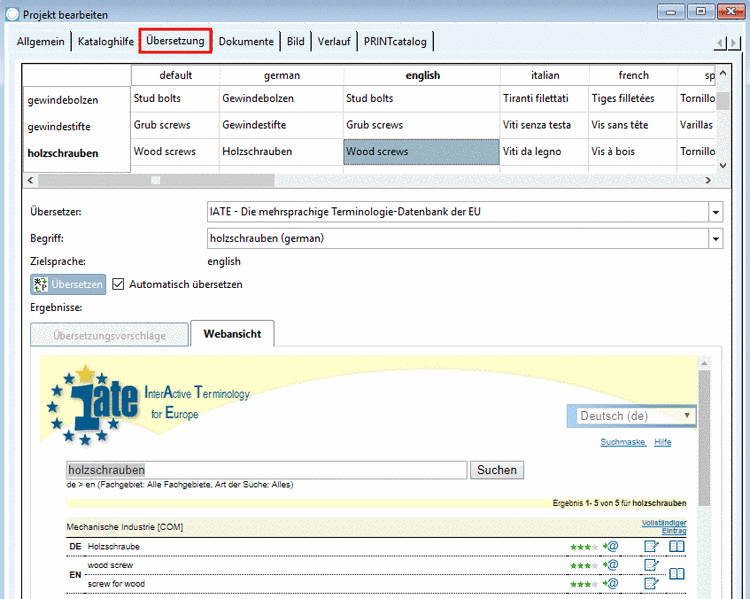Select the holzschrauben row header
750x599 pixels.
77,153
